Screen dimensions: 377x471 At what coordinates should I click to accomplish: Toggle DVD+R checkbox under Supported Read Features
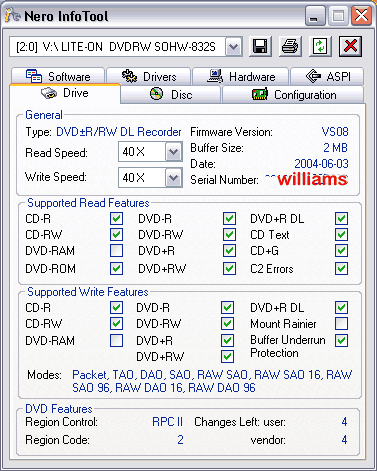click(229, 251)
